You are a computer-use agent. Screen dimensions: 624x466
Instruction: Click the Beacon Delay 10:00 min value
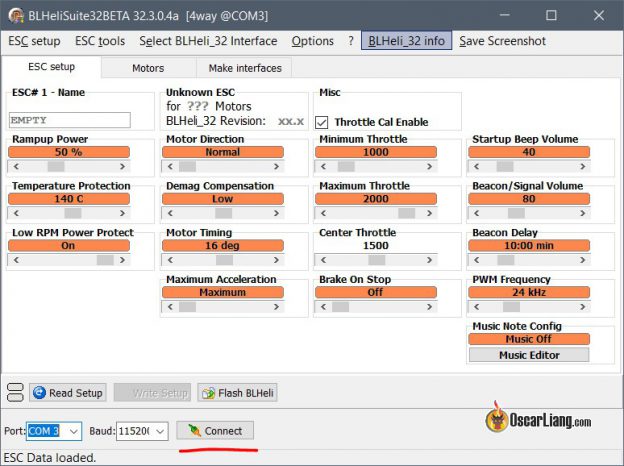(x=529, y=246)
